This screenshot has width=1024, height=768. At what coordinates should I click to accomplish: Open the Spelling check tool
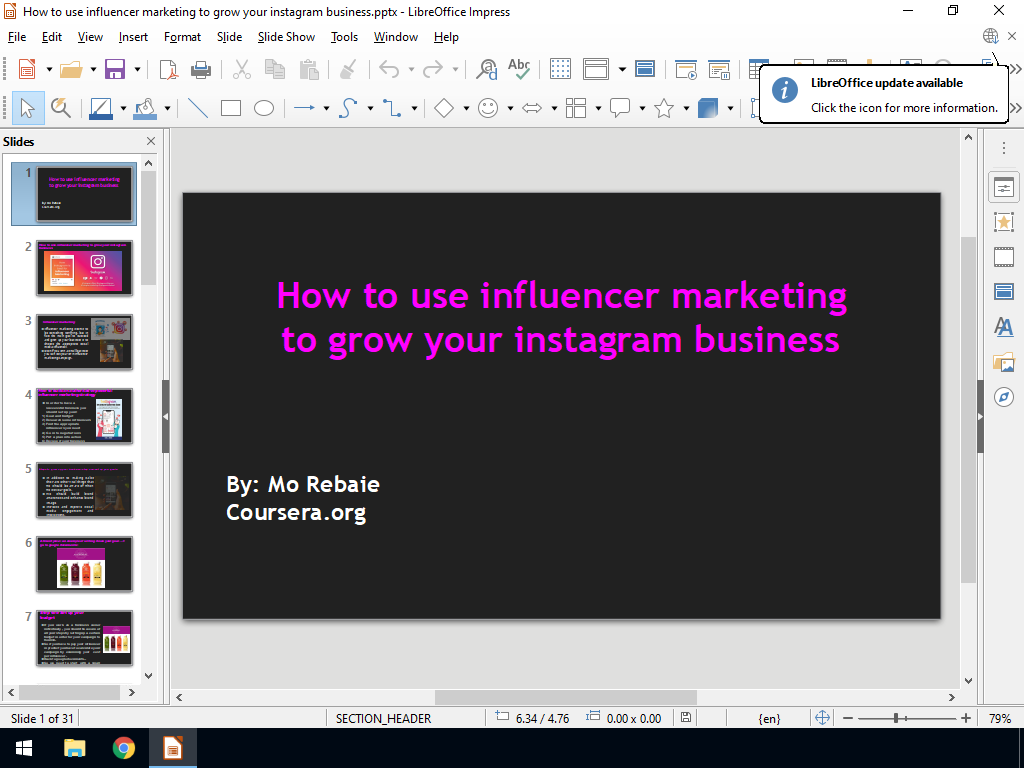519,69
